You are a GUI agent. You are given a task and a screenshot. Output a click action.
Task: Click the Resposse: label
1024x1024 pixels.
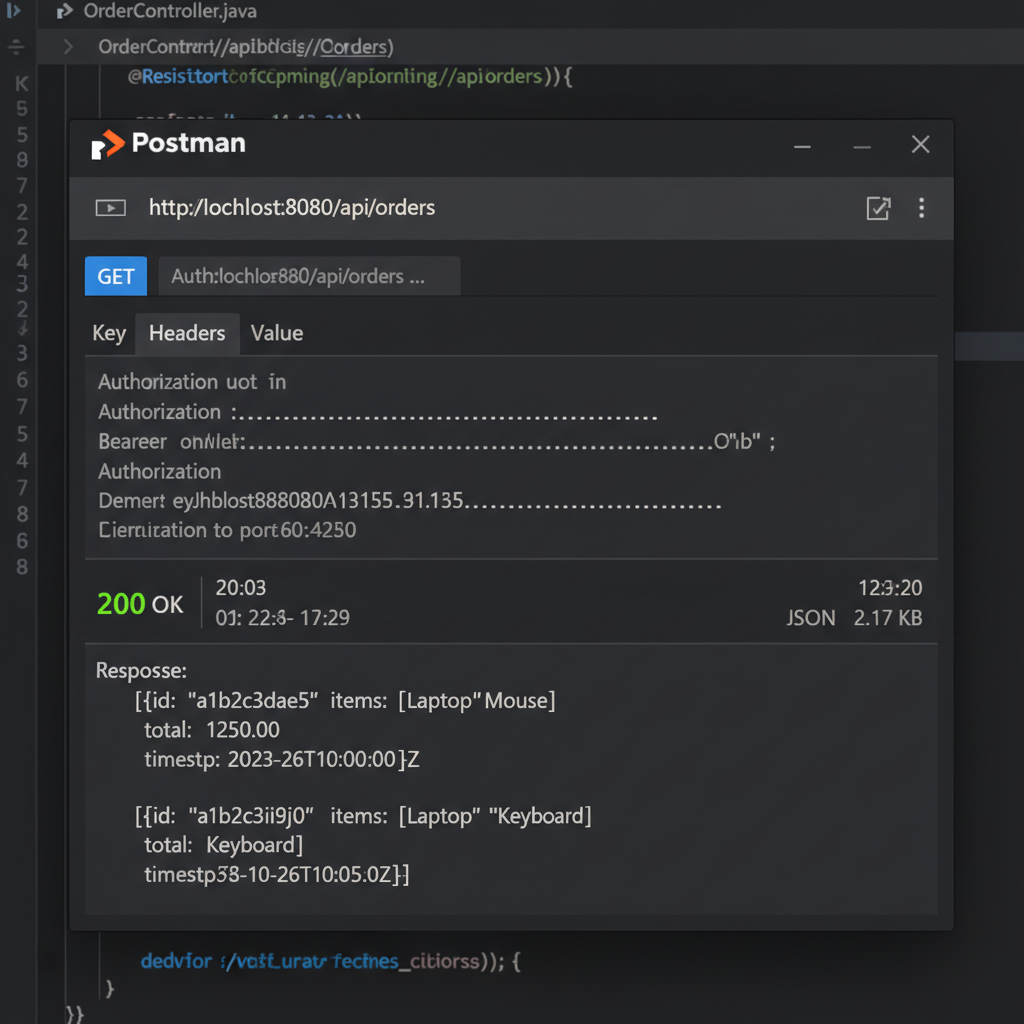(141, 671)
